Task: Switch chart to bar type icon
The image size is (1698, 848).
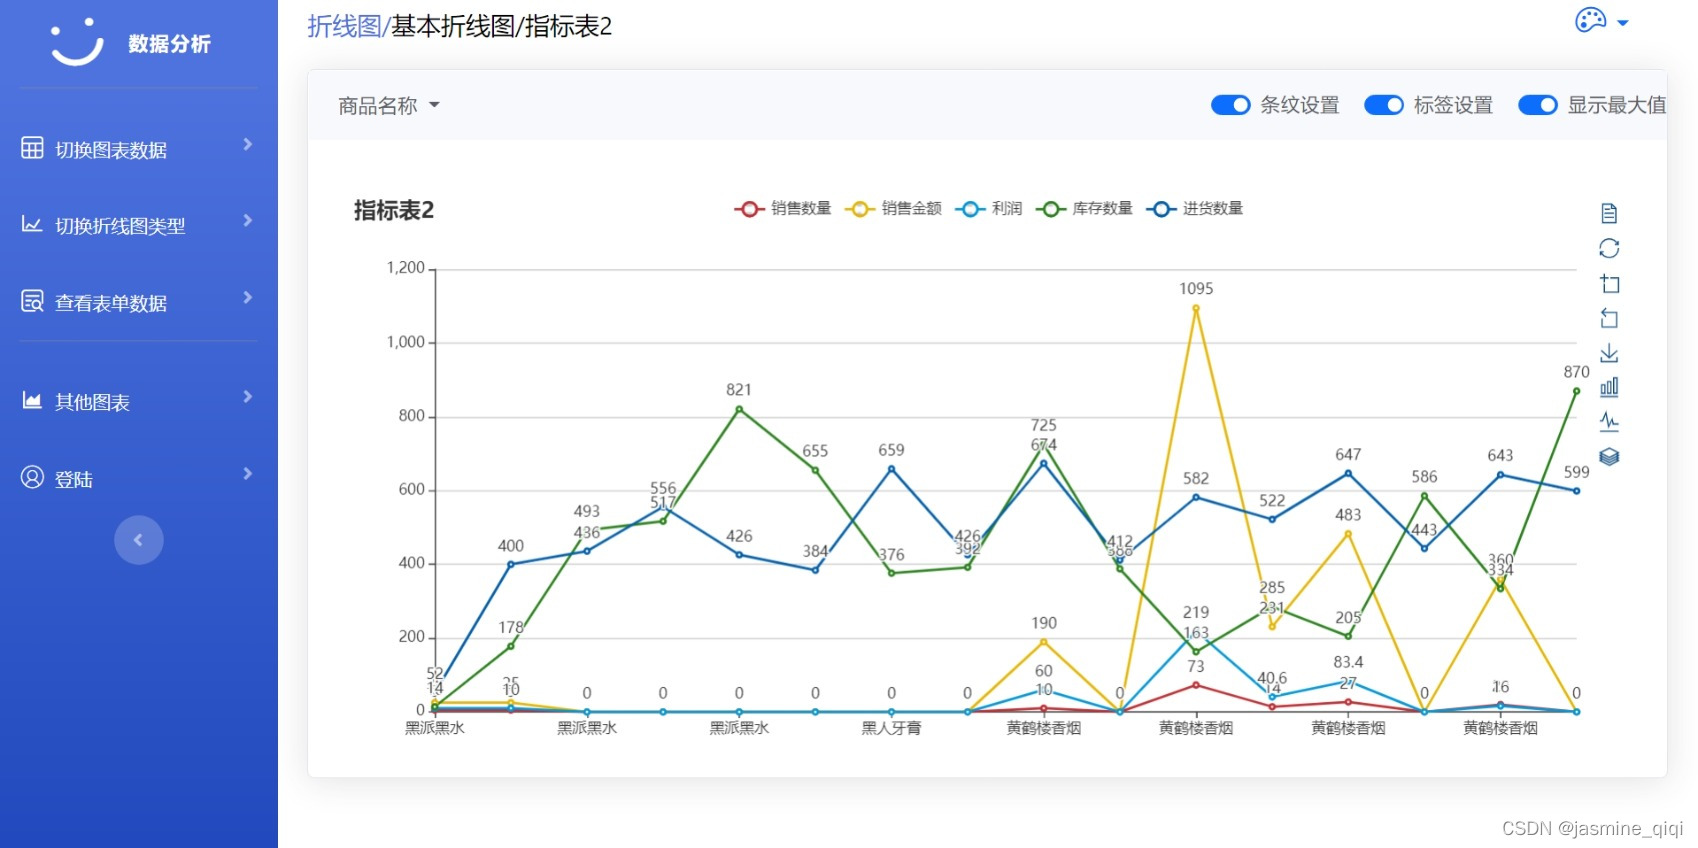Action: pos(1609,387)
